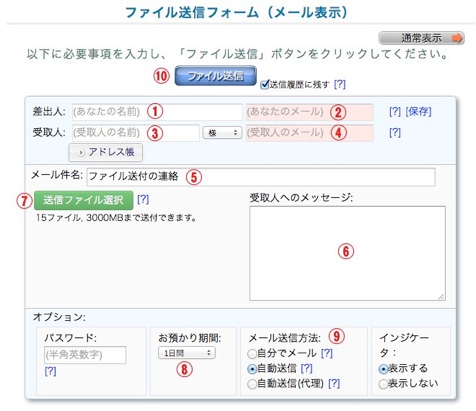Viewport: 476px width, 411px height.
Task: Select the 自動送信(代理) radio option
Action: [x=252, y=384]
